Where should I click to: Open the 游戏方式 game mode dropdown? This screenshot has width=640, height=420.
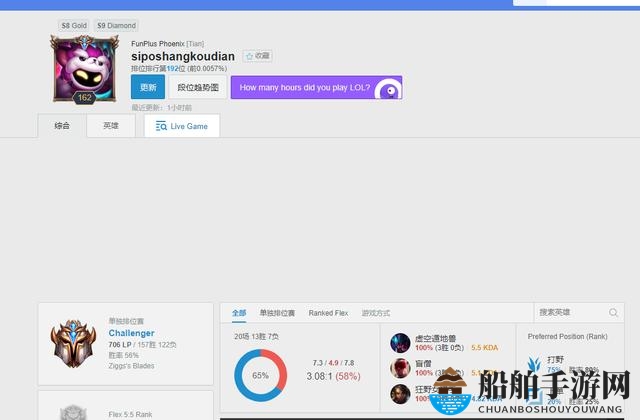[376, 313]
